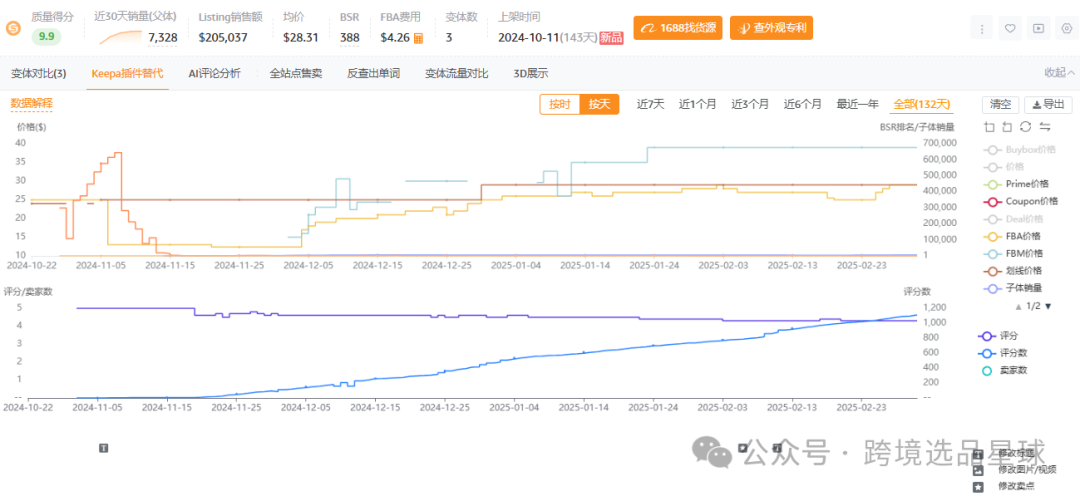Click the 新品 badge
Screen dimensions: 1080x496
pos(611,37)
